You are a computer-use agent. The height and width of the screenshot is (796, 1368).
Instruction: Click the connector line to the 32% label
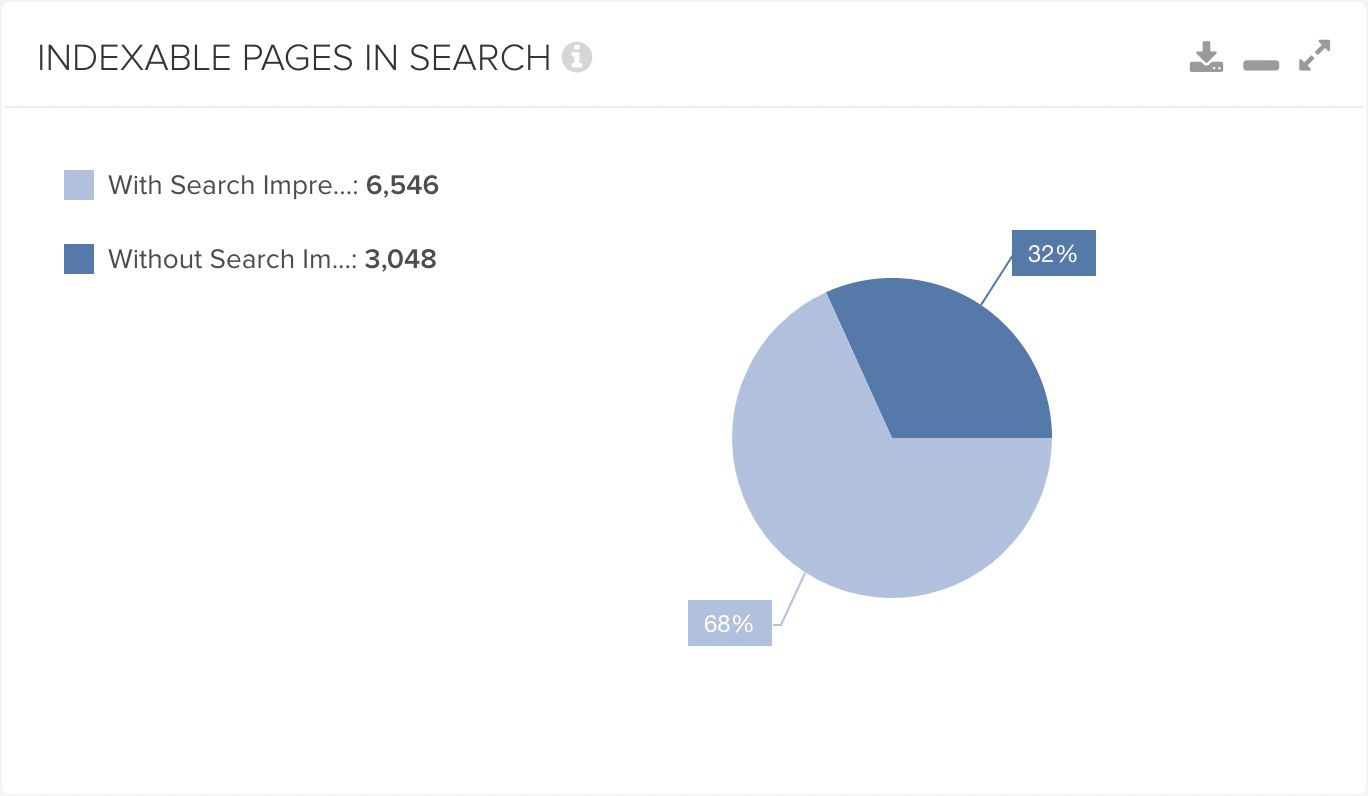click(x=995, y=279)
